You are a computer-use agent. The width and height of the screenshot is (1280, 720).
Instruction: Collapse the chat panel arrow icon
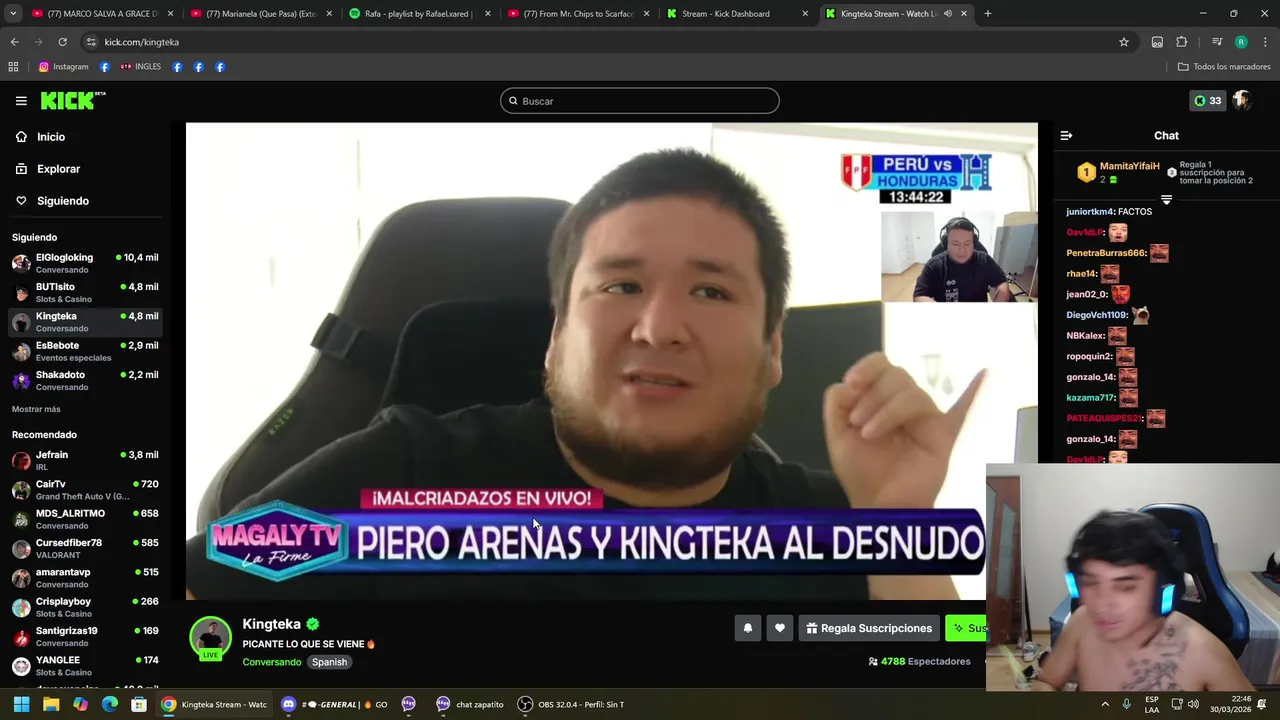1066,136
